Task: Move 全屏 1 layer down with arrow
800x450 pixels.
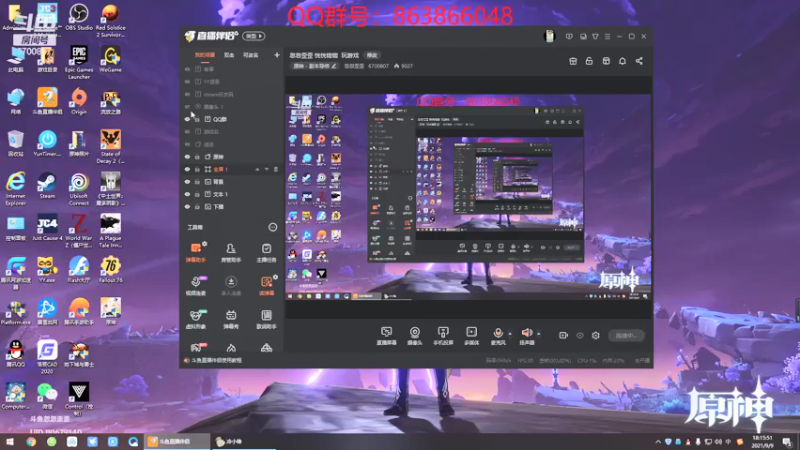Action: (x=266, y=169)
